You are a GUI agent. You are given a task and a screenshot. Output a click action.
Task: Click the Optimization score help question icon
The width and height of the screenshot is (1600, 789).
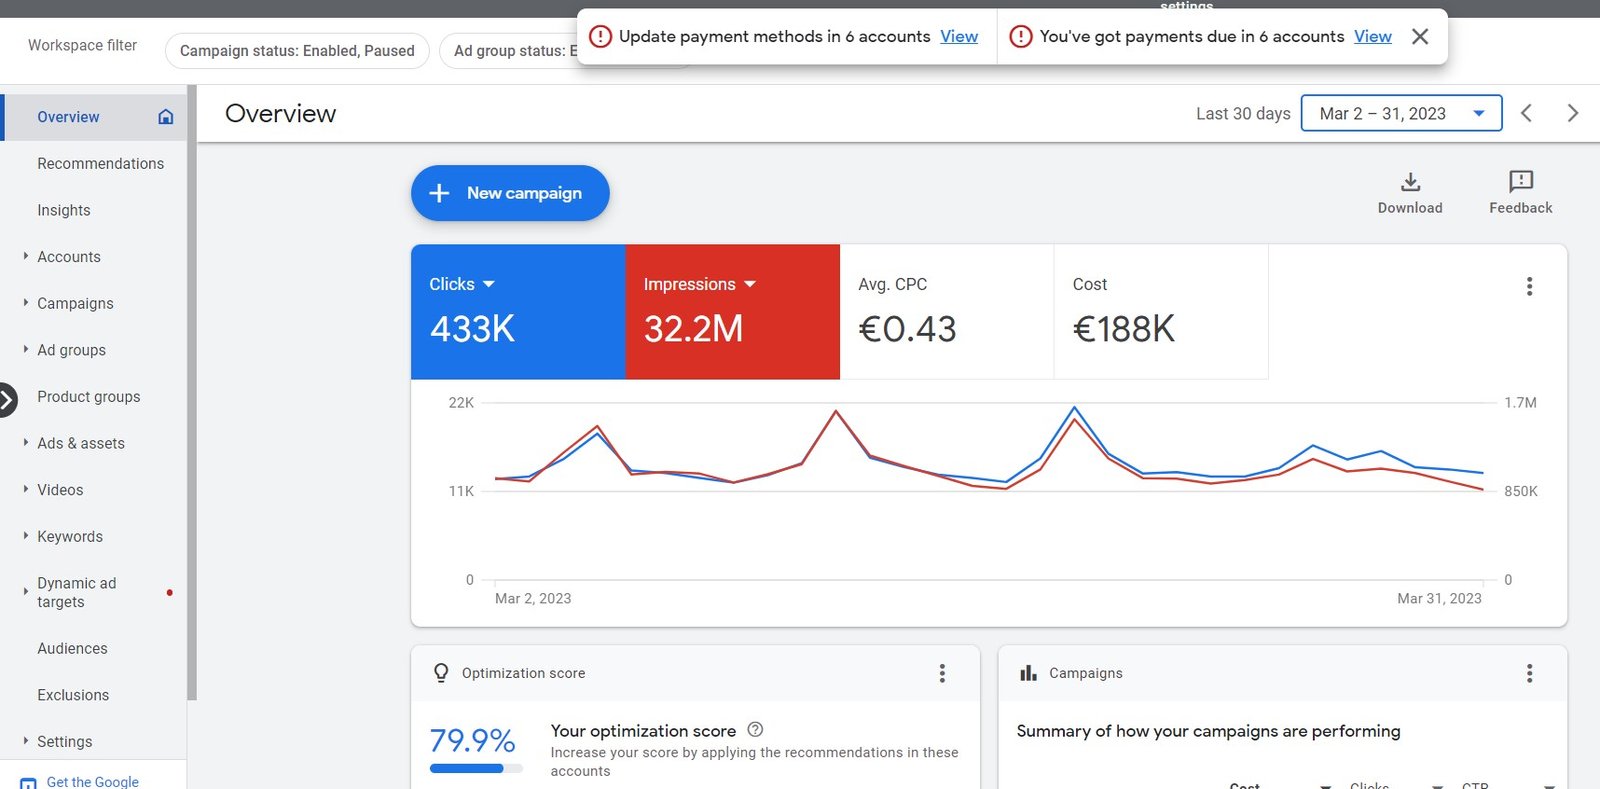point(755,730)
